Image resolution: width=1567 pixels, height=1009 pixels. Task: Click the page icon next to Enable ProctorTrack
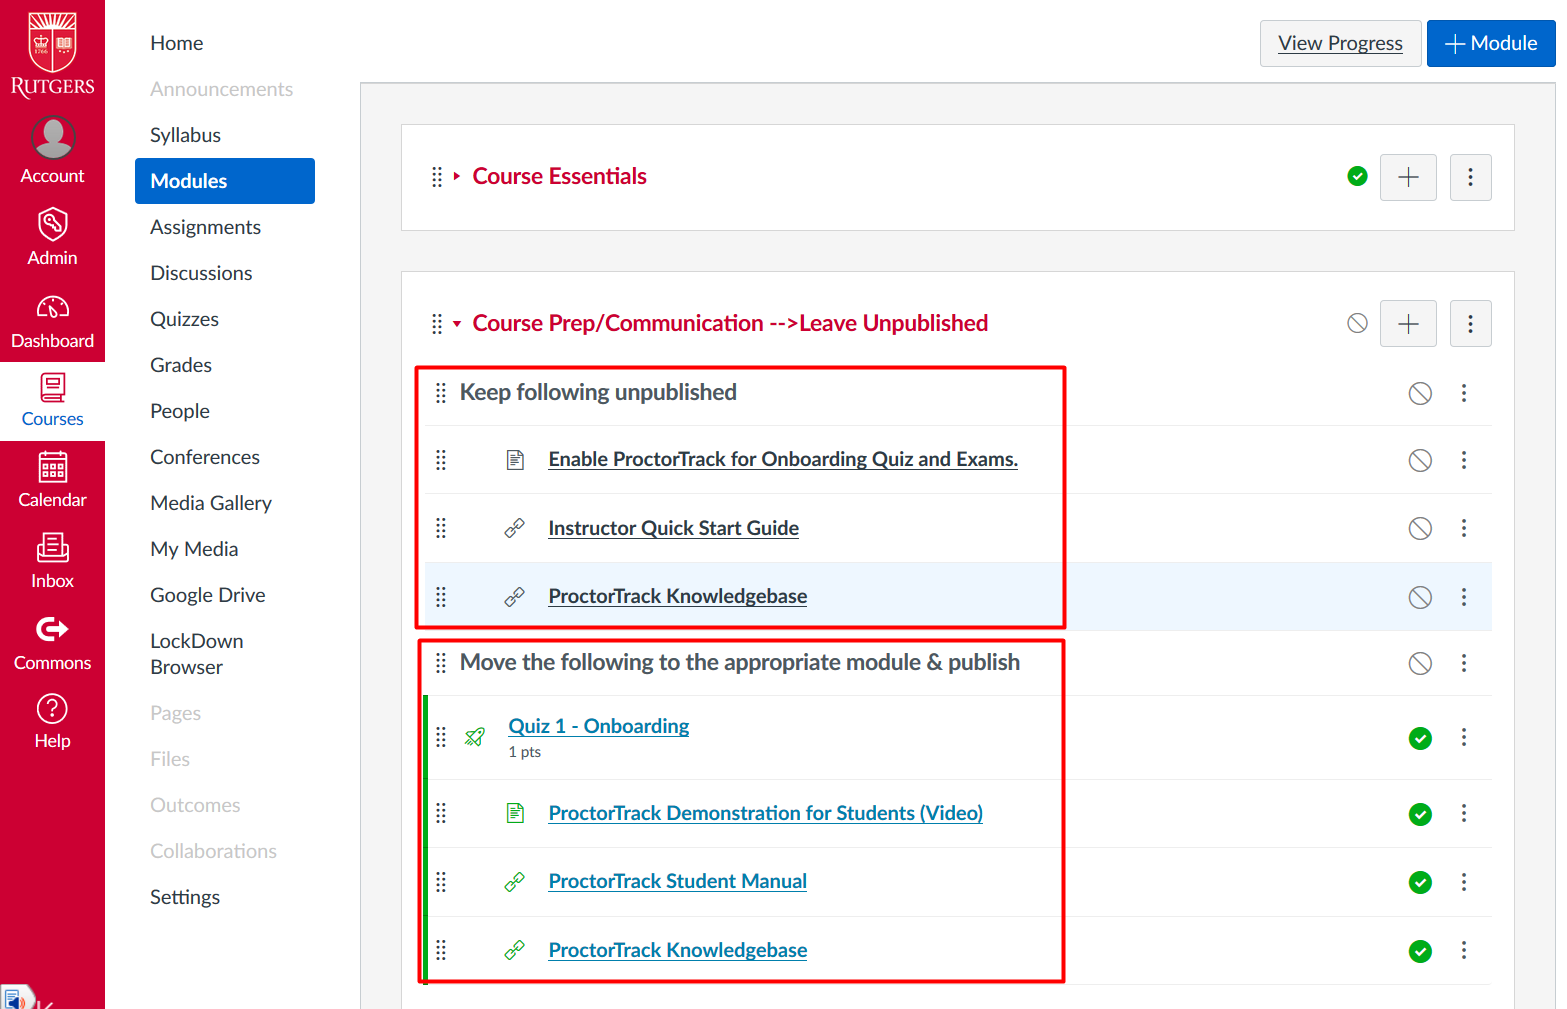(x=515, y=460)
